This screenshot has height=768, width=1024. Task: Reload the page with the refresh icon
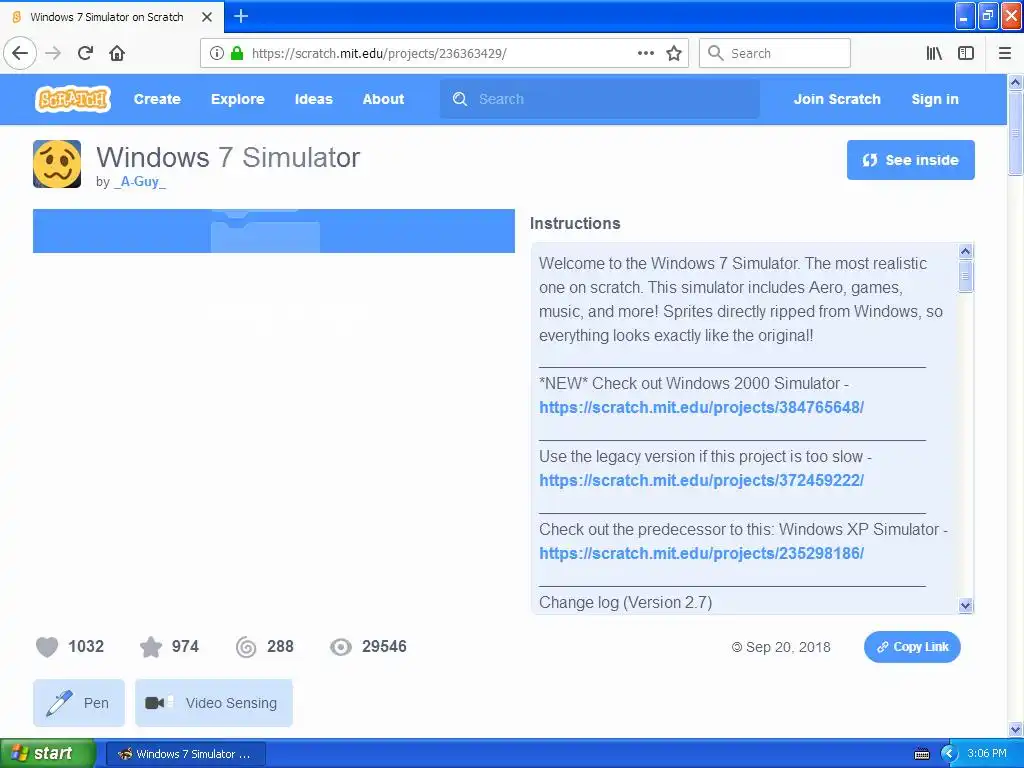click(85, 53)
